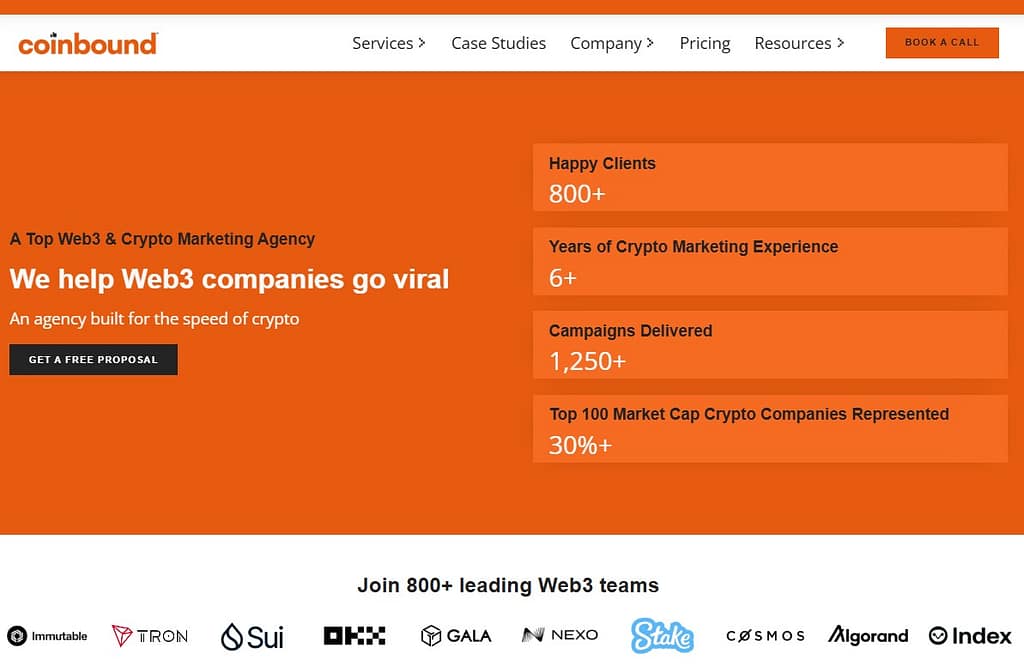Image resolution: width=1024 pixels, height=667 pixels.
Task: Click the Index logo
Action: coord(970,636)
